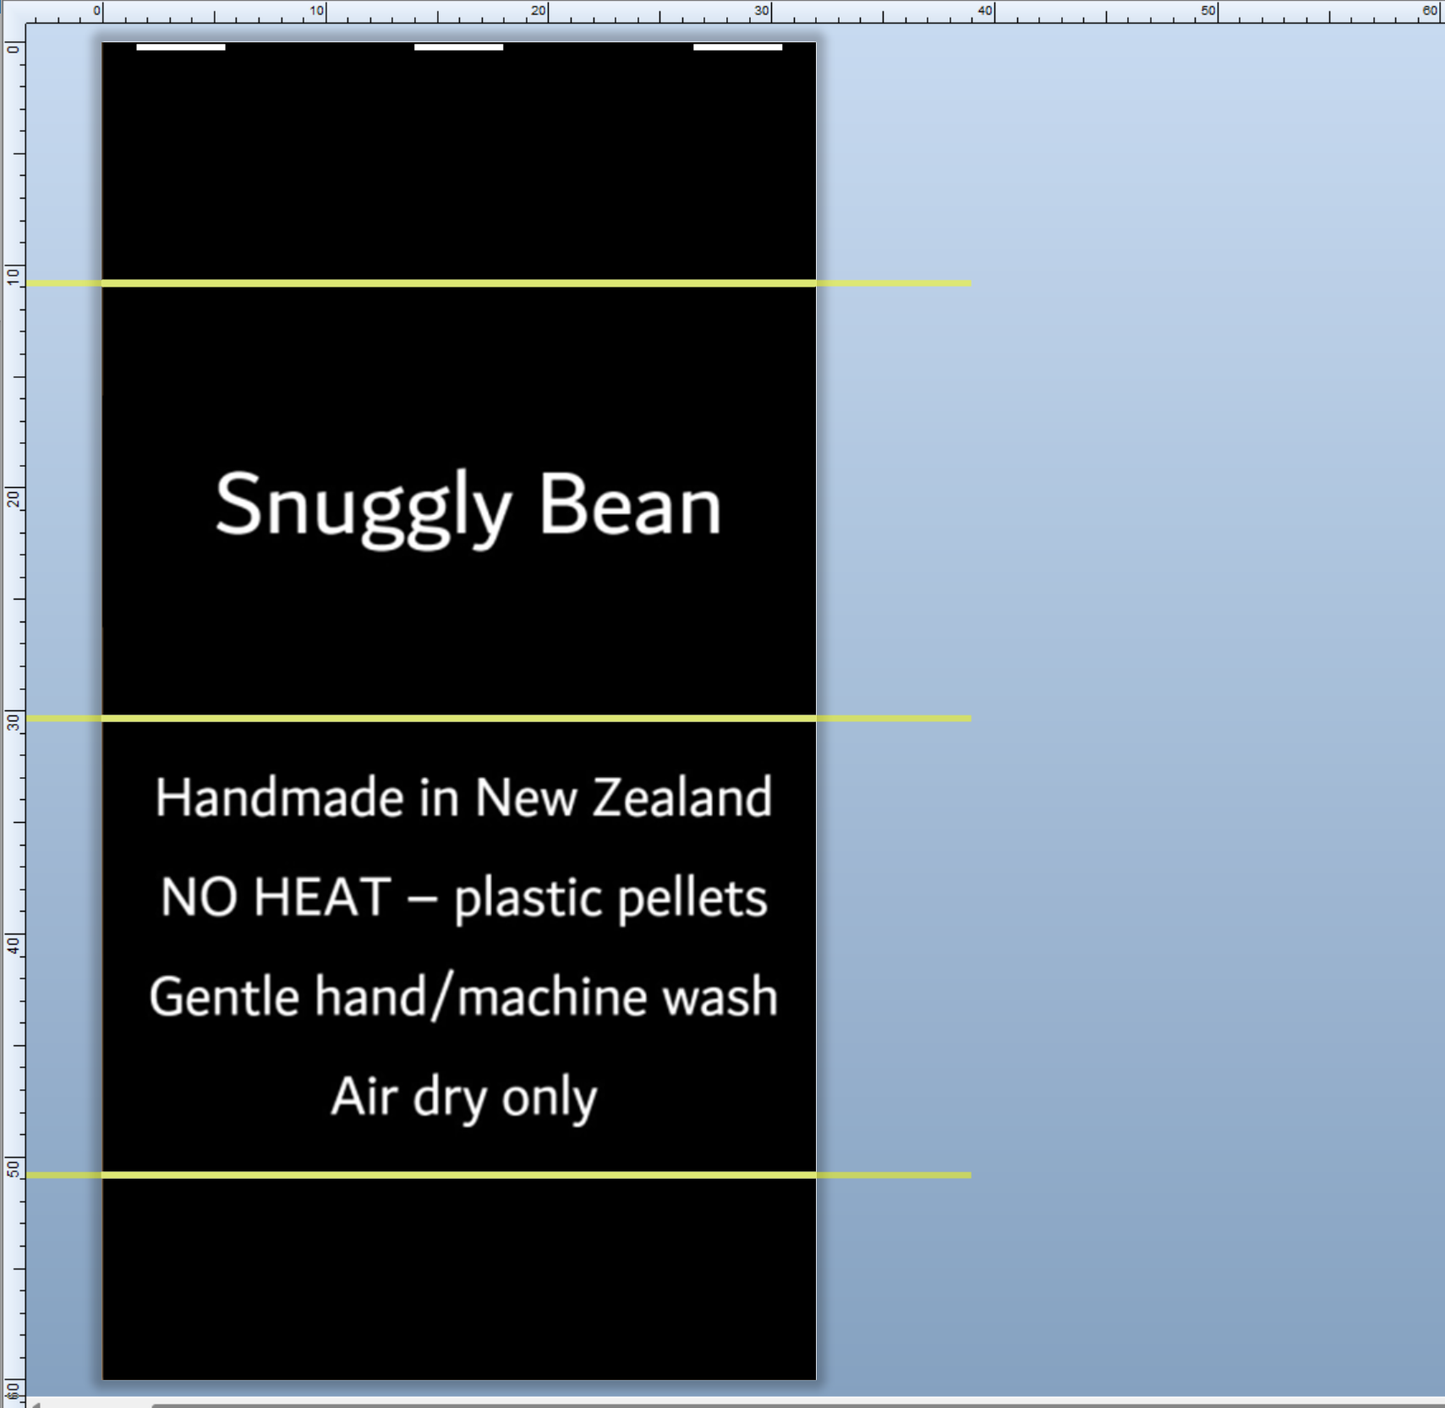Click the vertical ruler at the 40 mark
The width and height of the screenshot is (1445, 1408).
tap(12, 944)
